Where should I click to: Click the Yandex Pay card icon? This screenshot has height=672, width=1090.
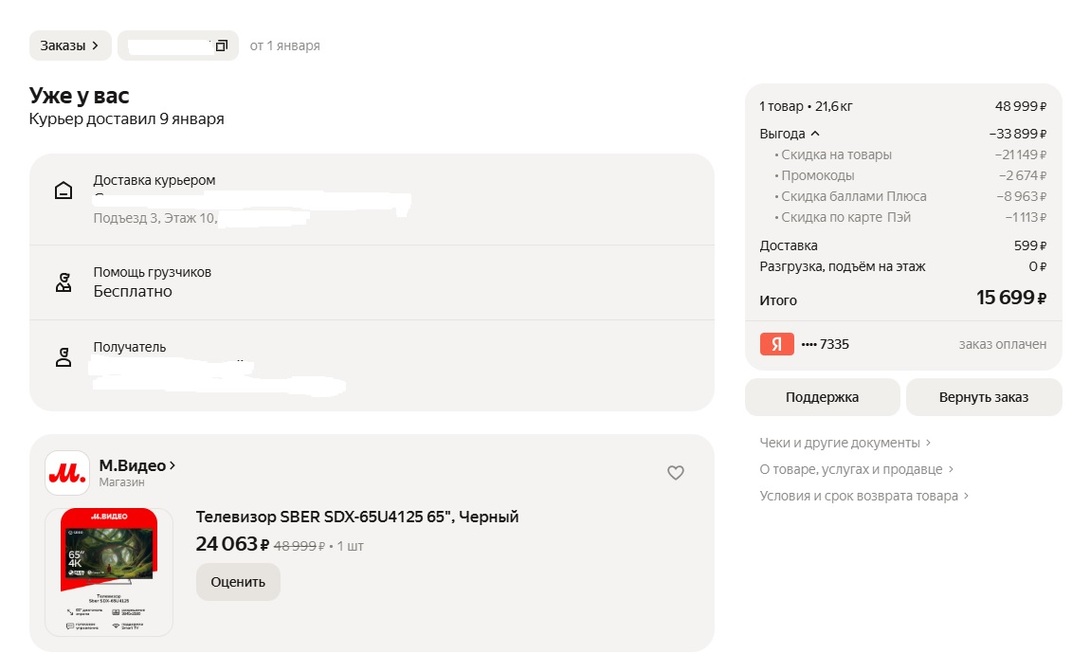777,344
